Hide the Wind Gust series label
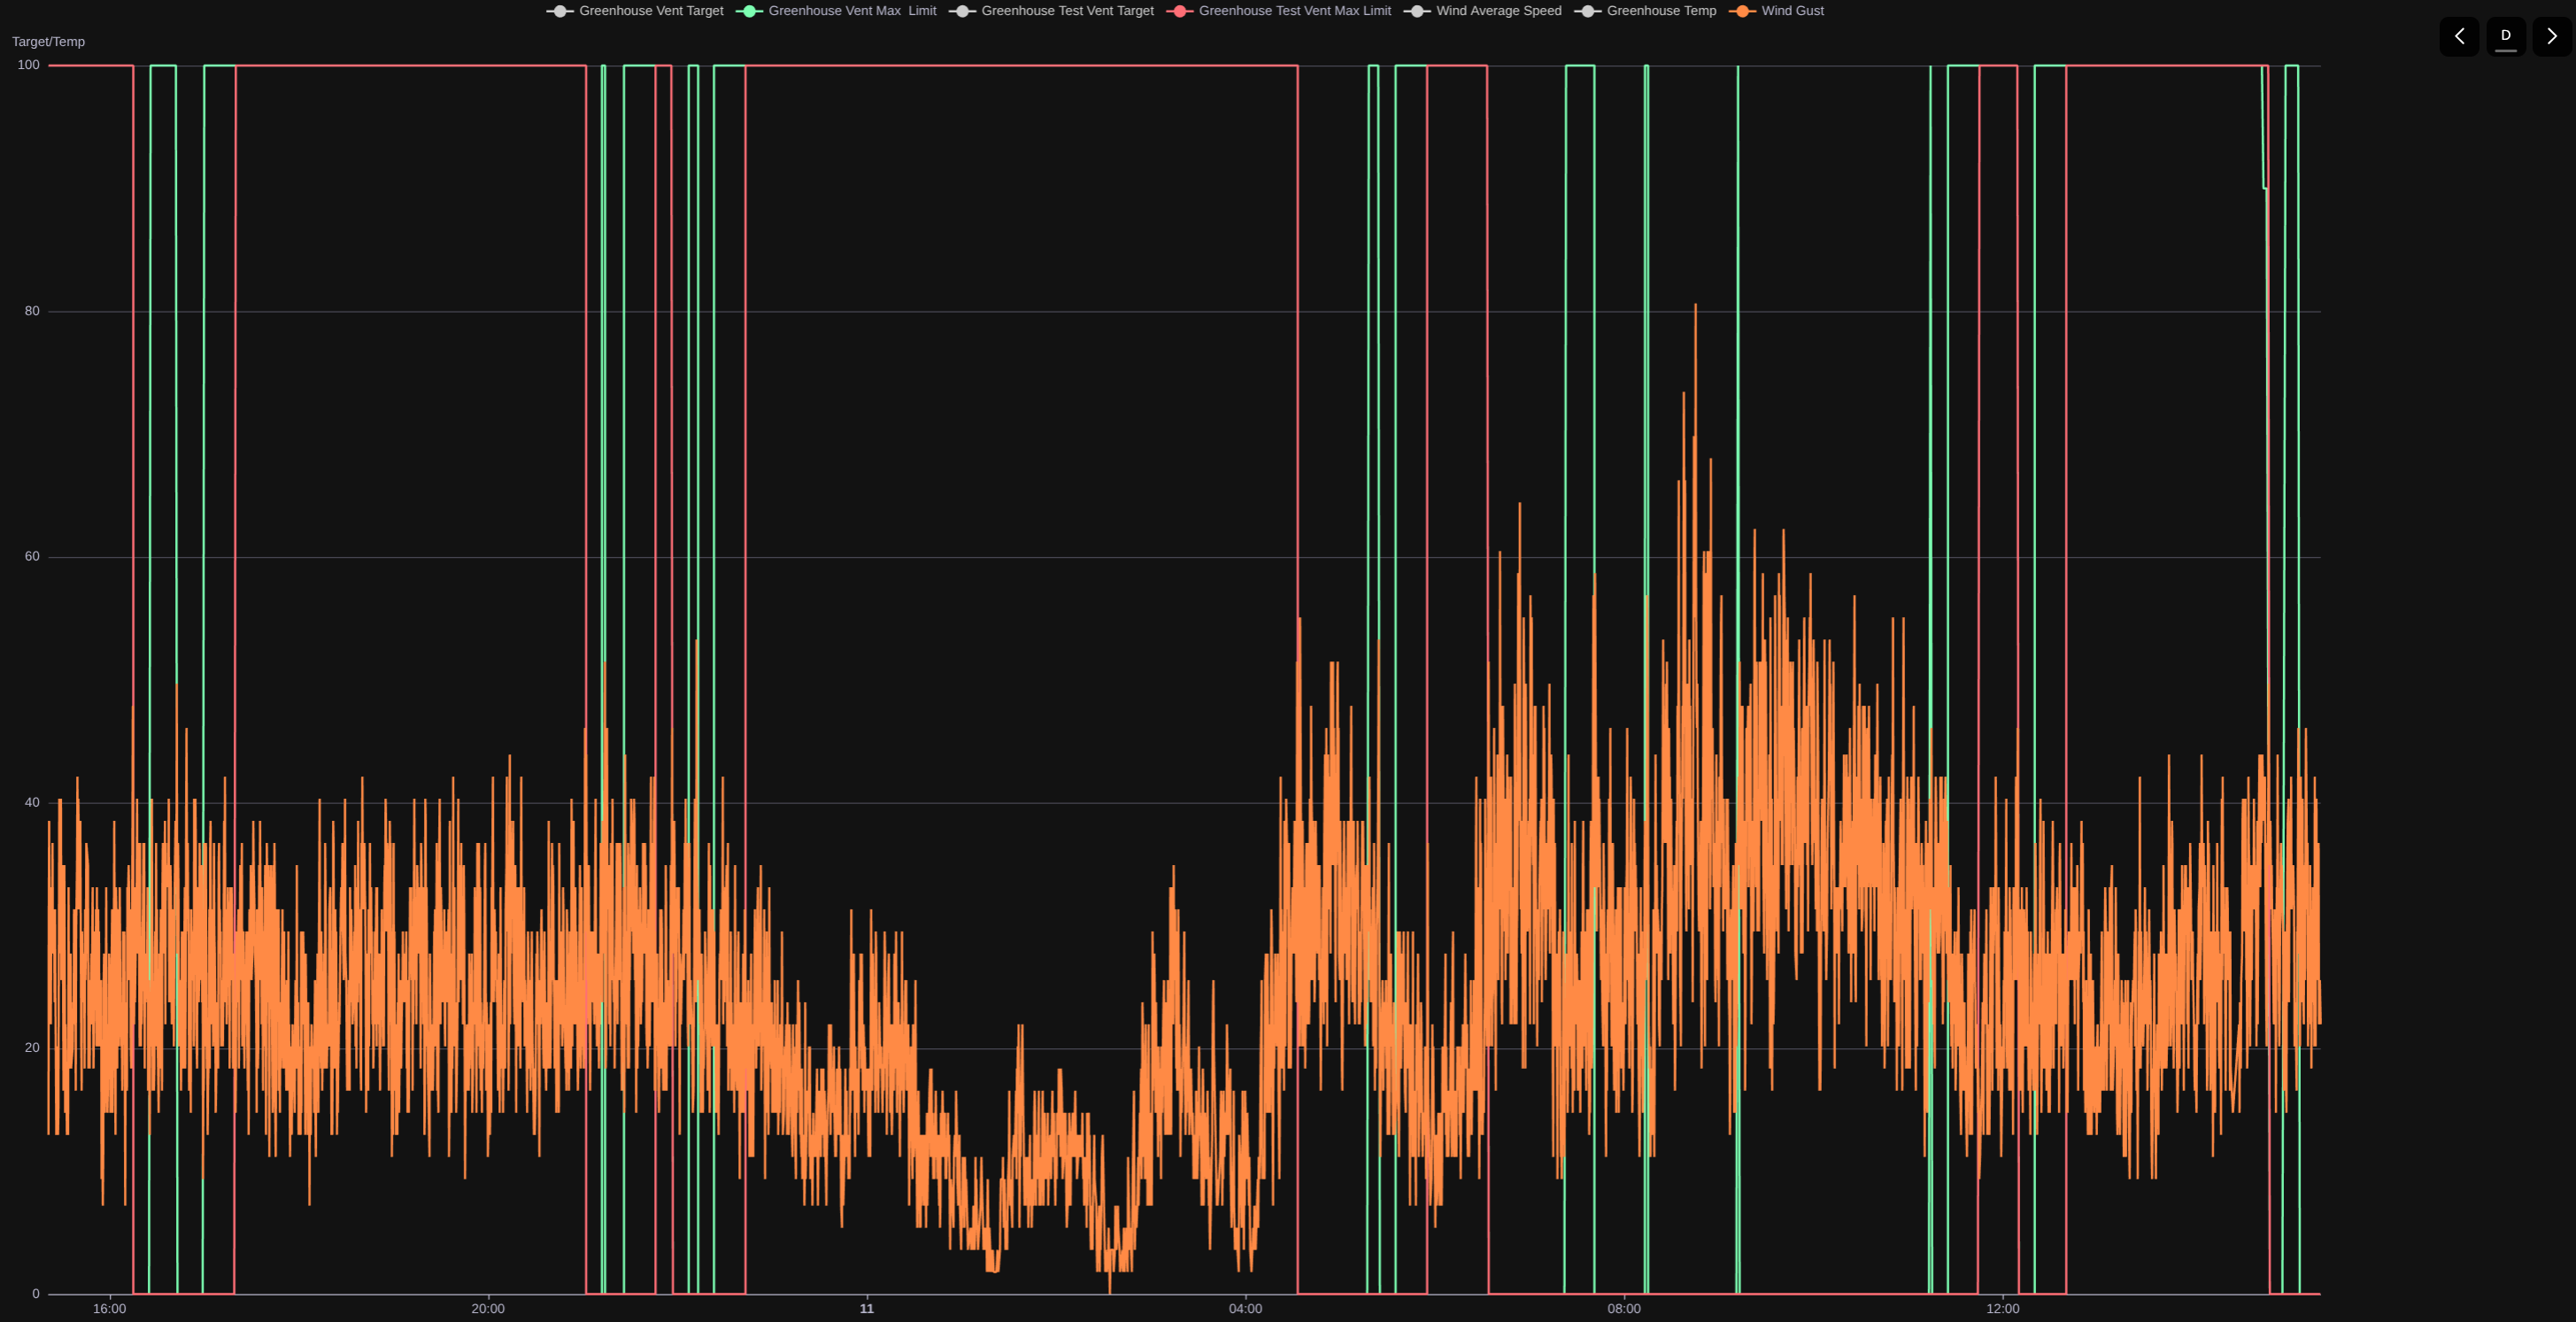2576x1322 pixels. 1792,11
